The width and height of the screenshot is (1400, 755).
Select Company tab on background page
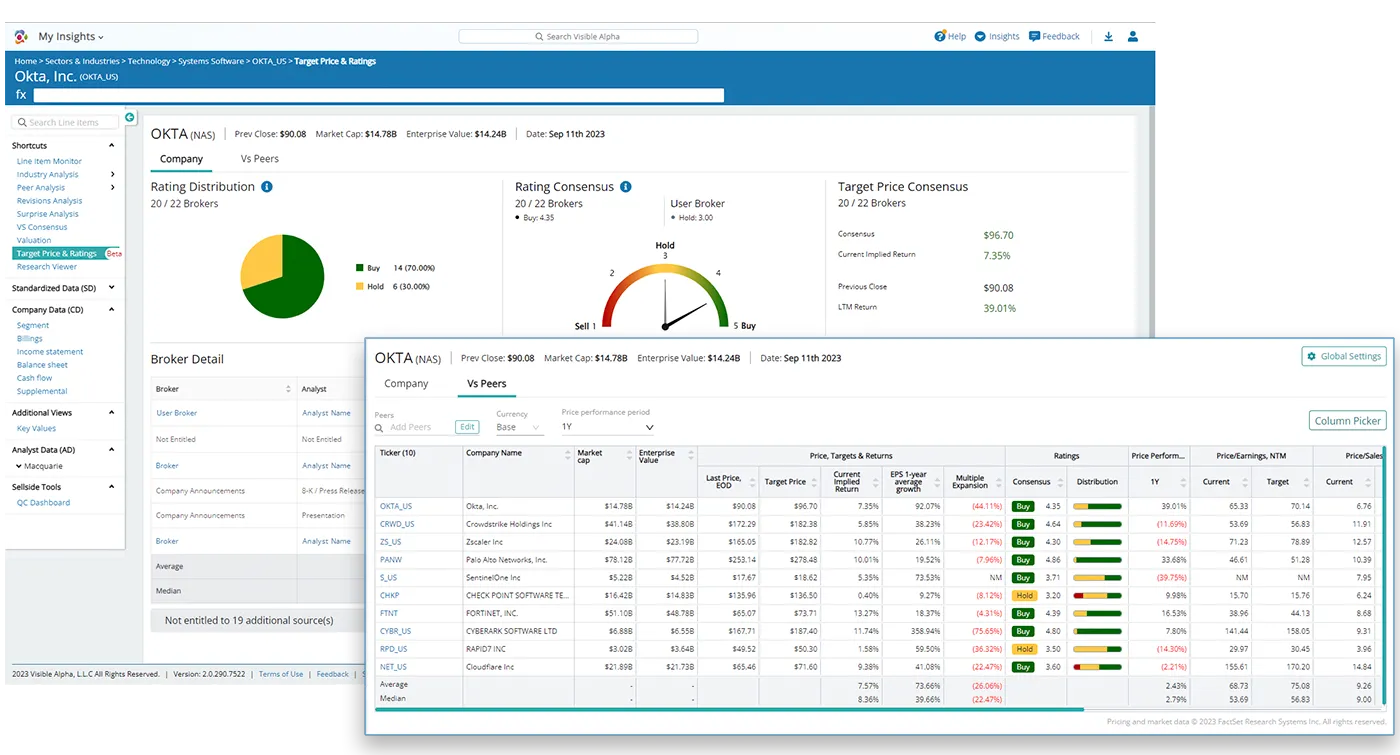pos(182,159)
